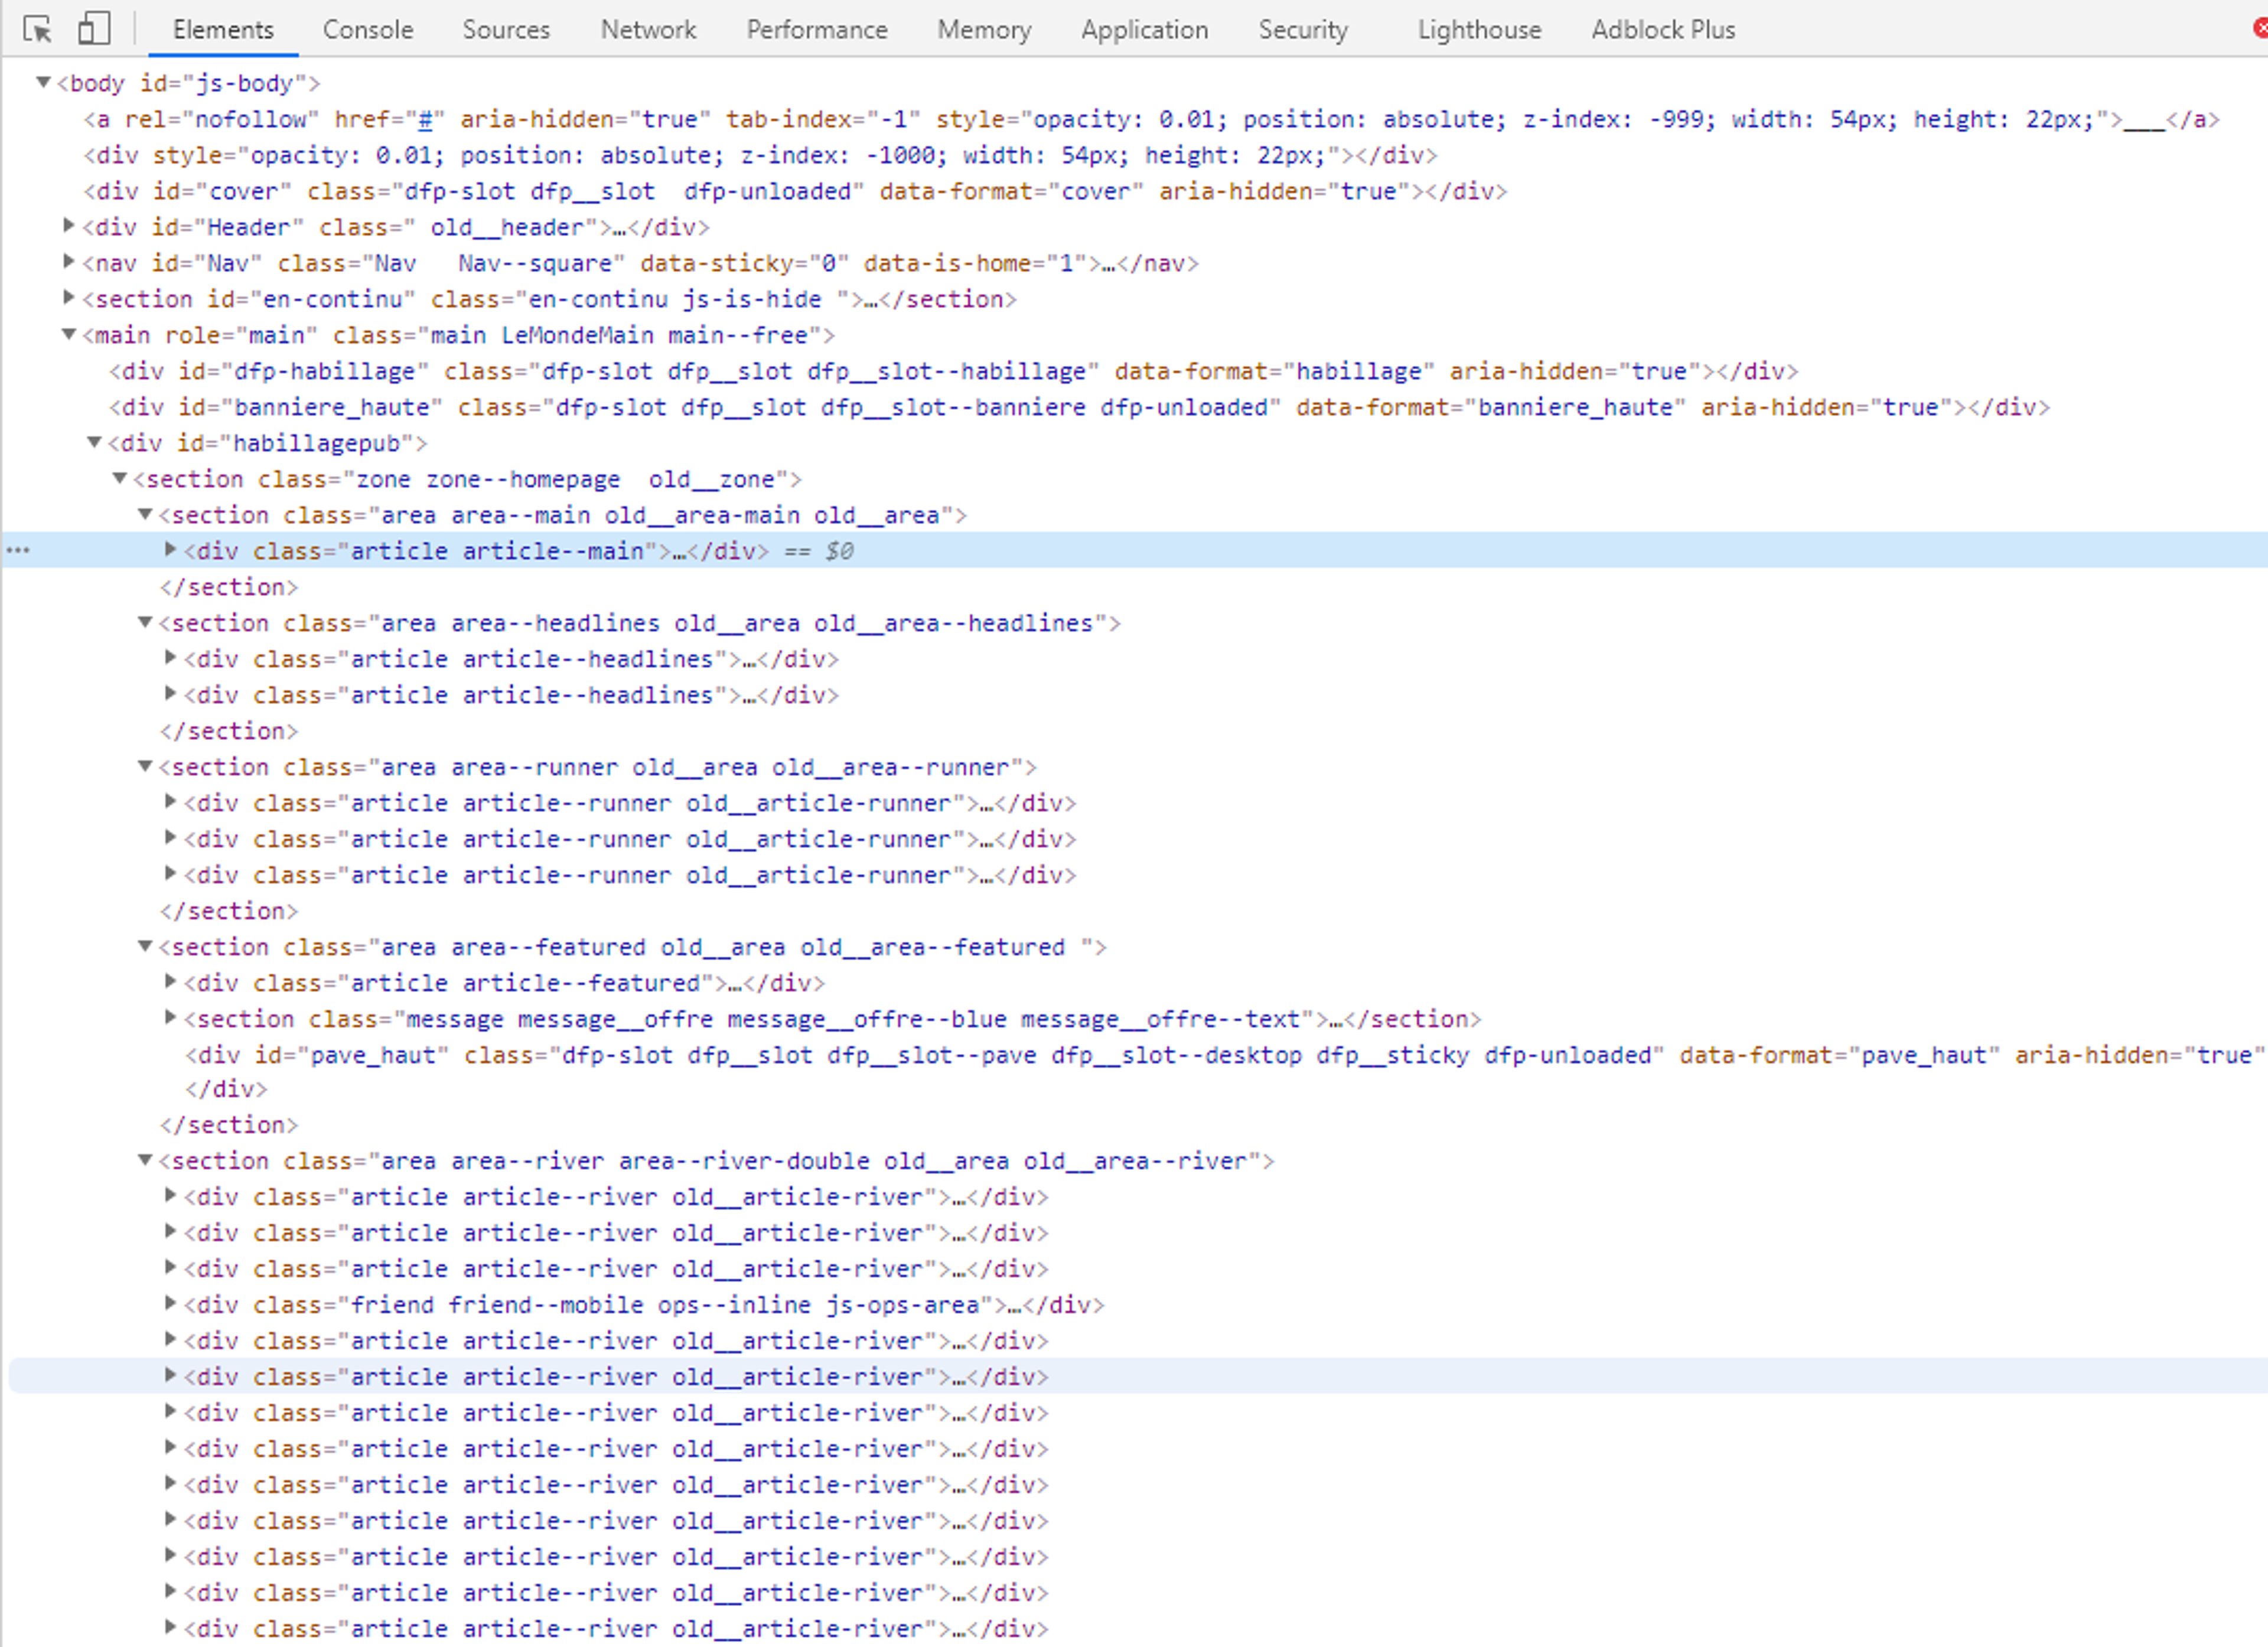Select the Elements tab
This screenshot has height=1647, width=2268.
coord(223,30)
